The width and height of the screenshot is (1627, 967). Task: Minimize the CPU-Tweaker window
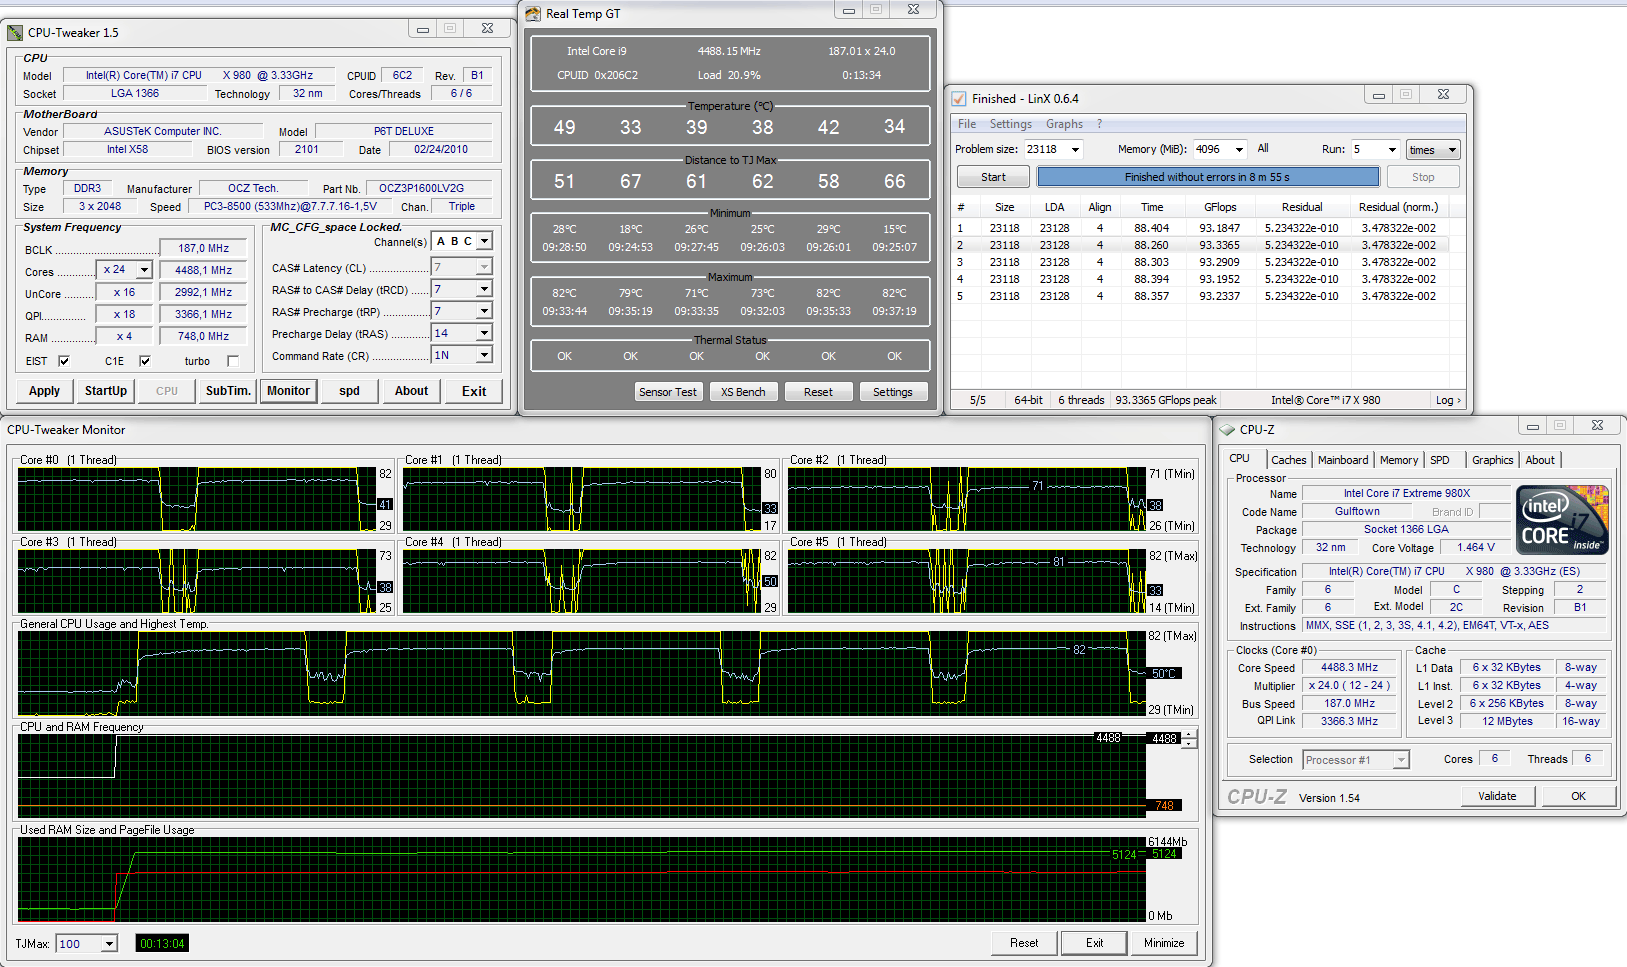423,29
